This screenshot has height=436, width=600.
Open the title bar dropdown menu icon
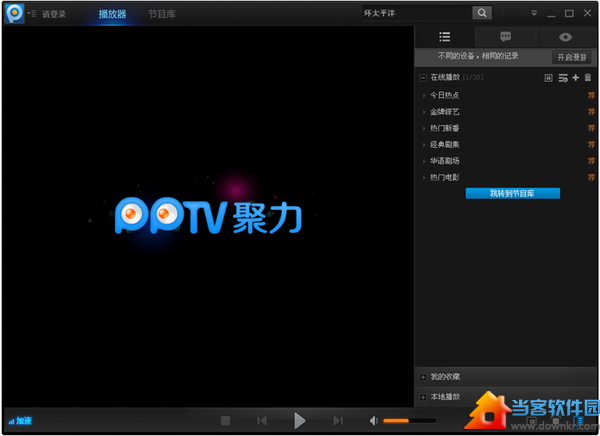[x=534, y=13]
